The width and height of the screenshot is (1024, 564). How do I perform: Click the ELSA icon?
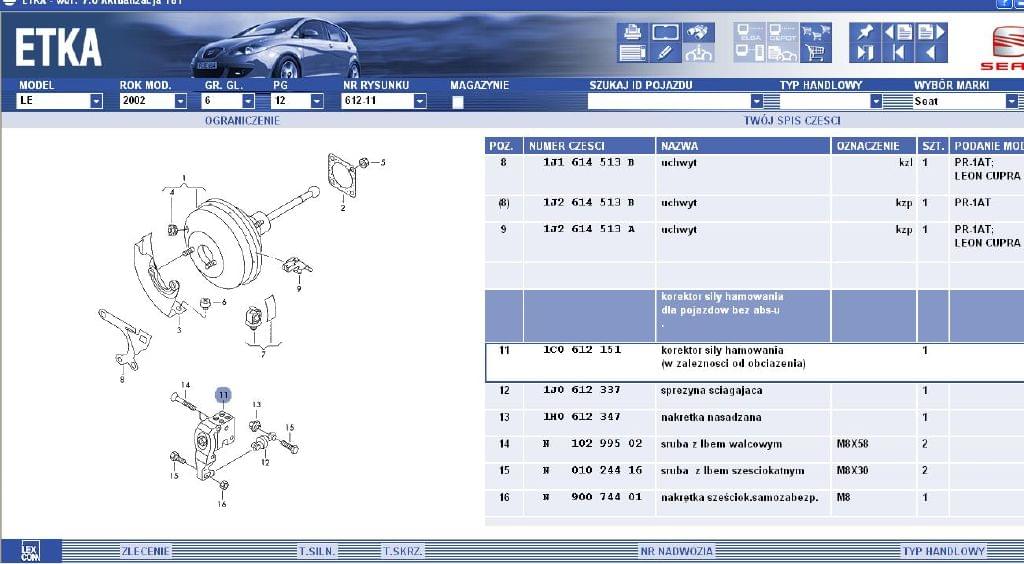(x=749, y=33)
